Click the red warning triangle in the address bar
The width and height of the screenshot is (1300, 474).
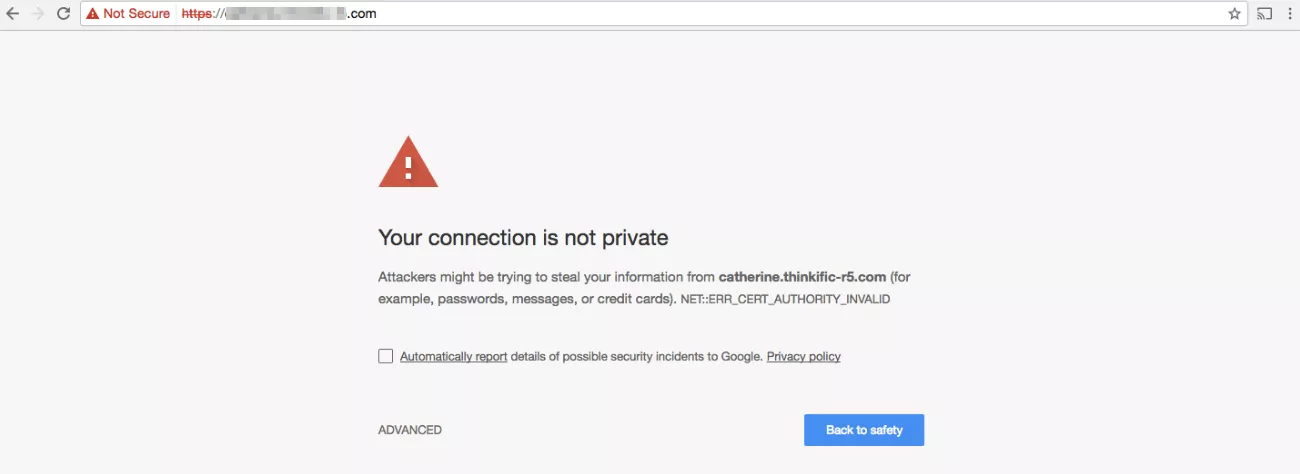pos(93,14)
